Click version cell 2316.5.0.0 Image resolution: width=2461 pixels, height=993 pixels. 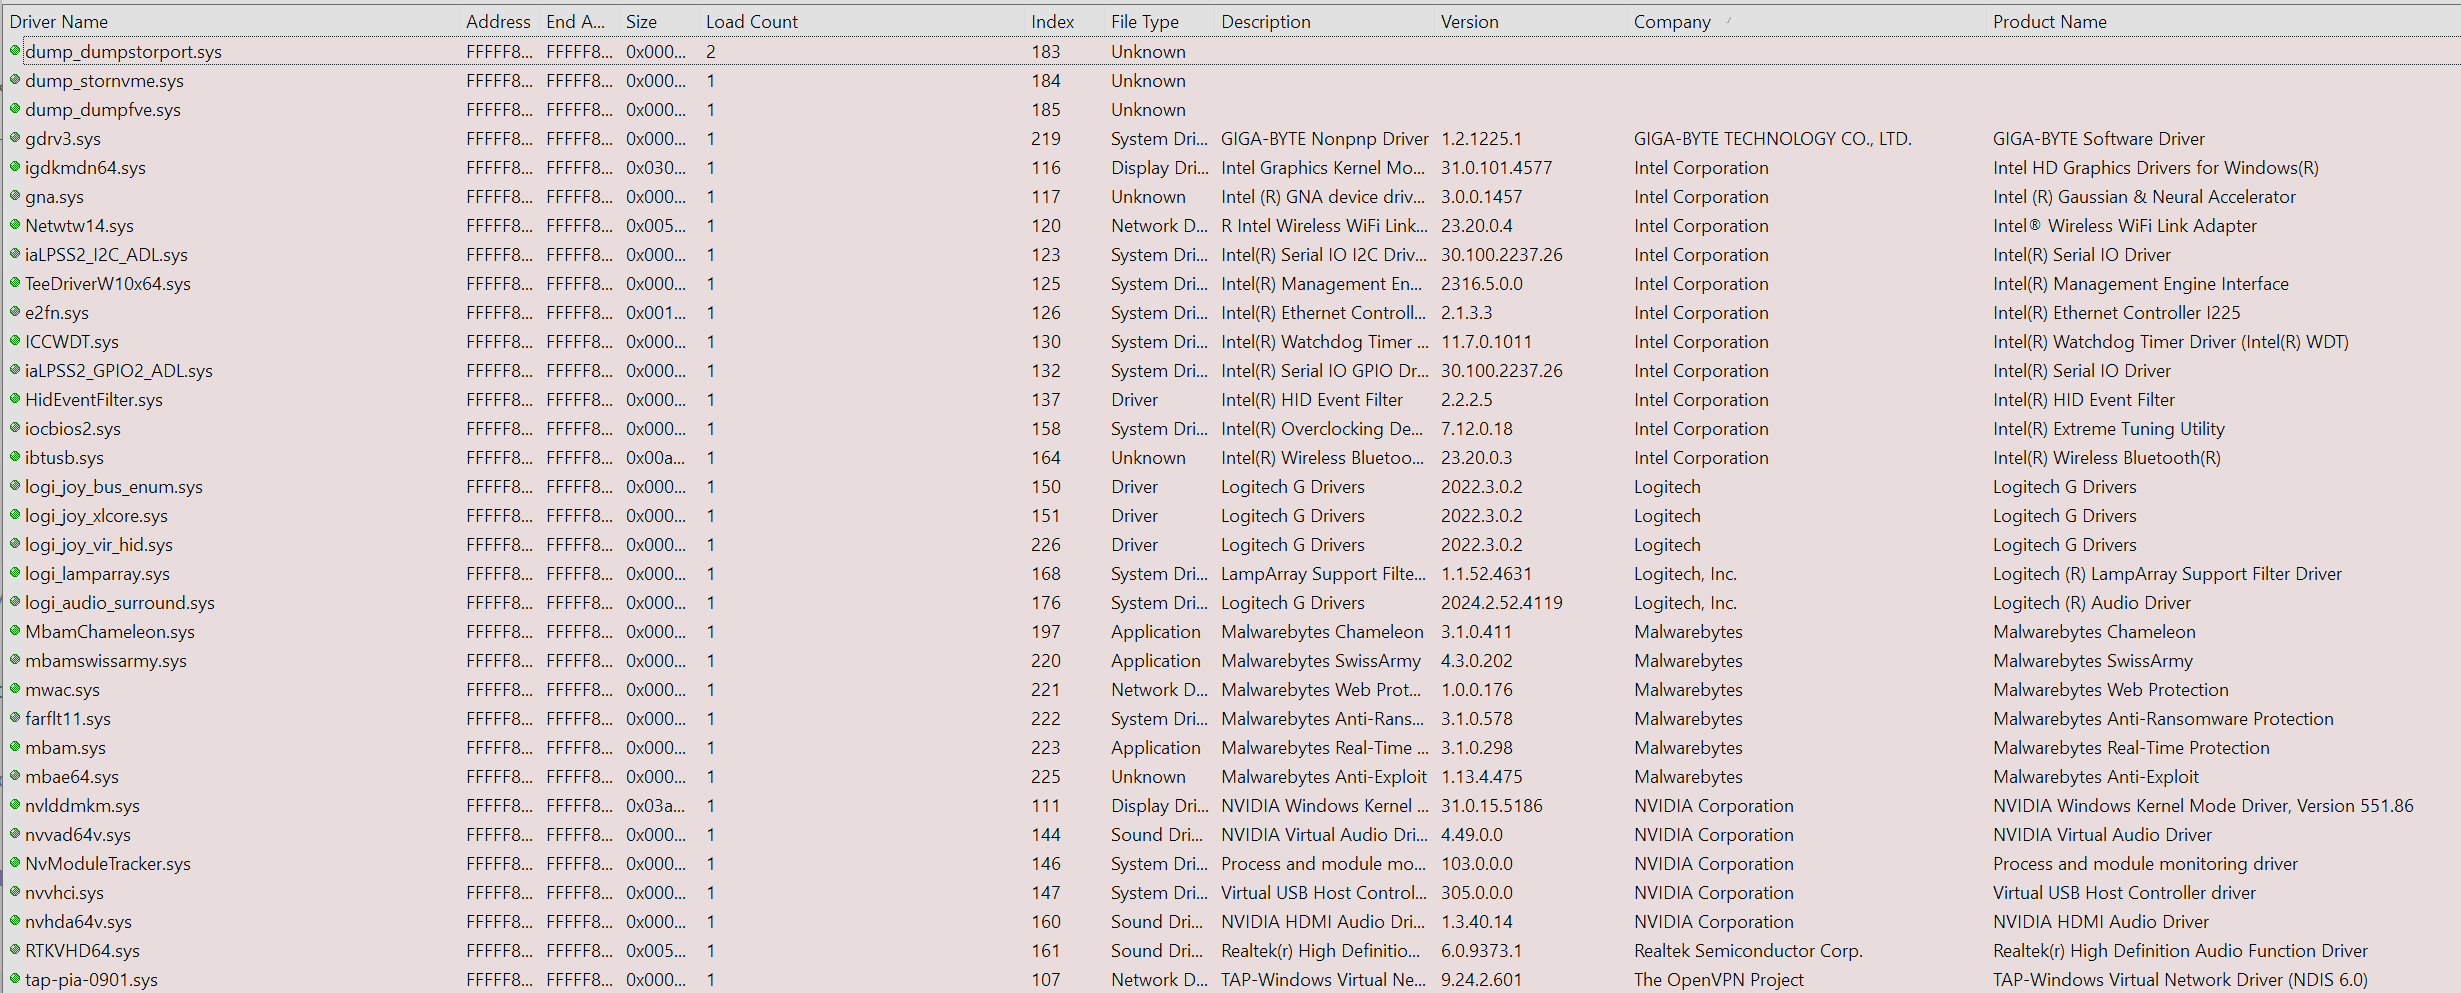click(x=1482, y=283)
